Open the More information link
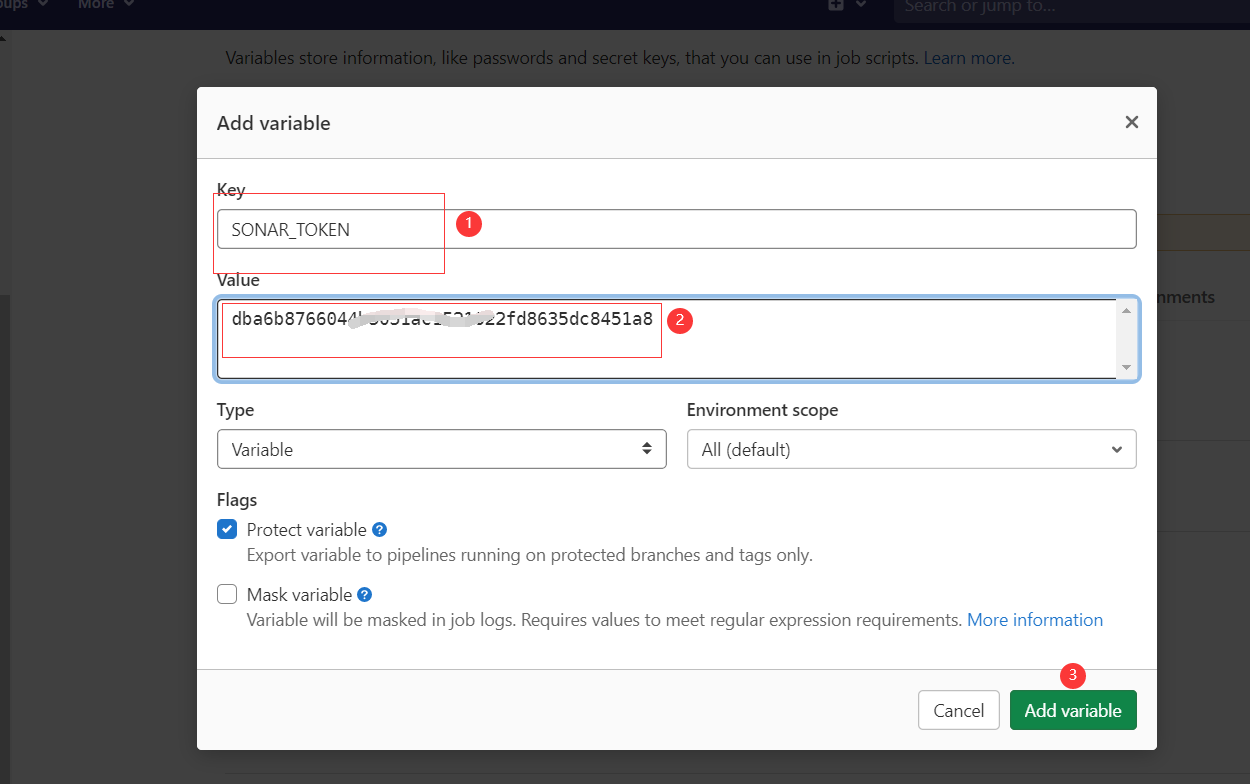The width and height of the screenshot is (1250, 784). [x=1034, y=620]
